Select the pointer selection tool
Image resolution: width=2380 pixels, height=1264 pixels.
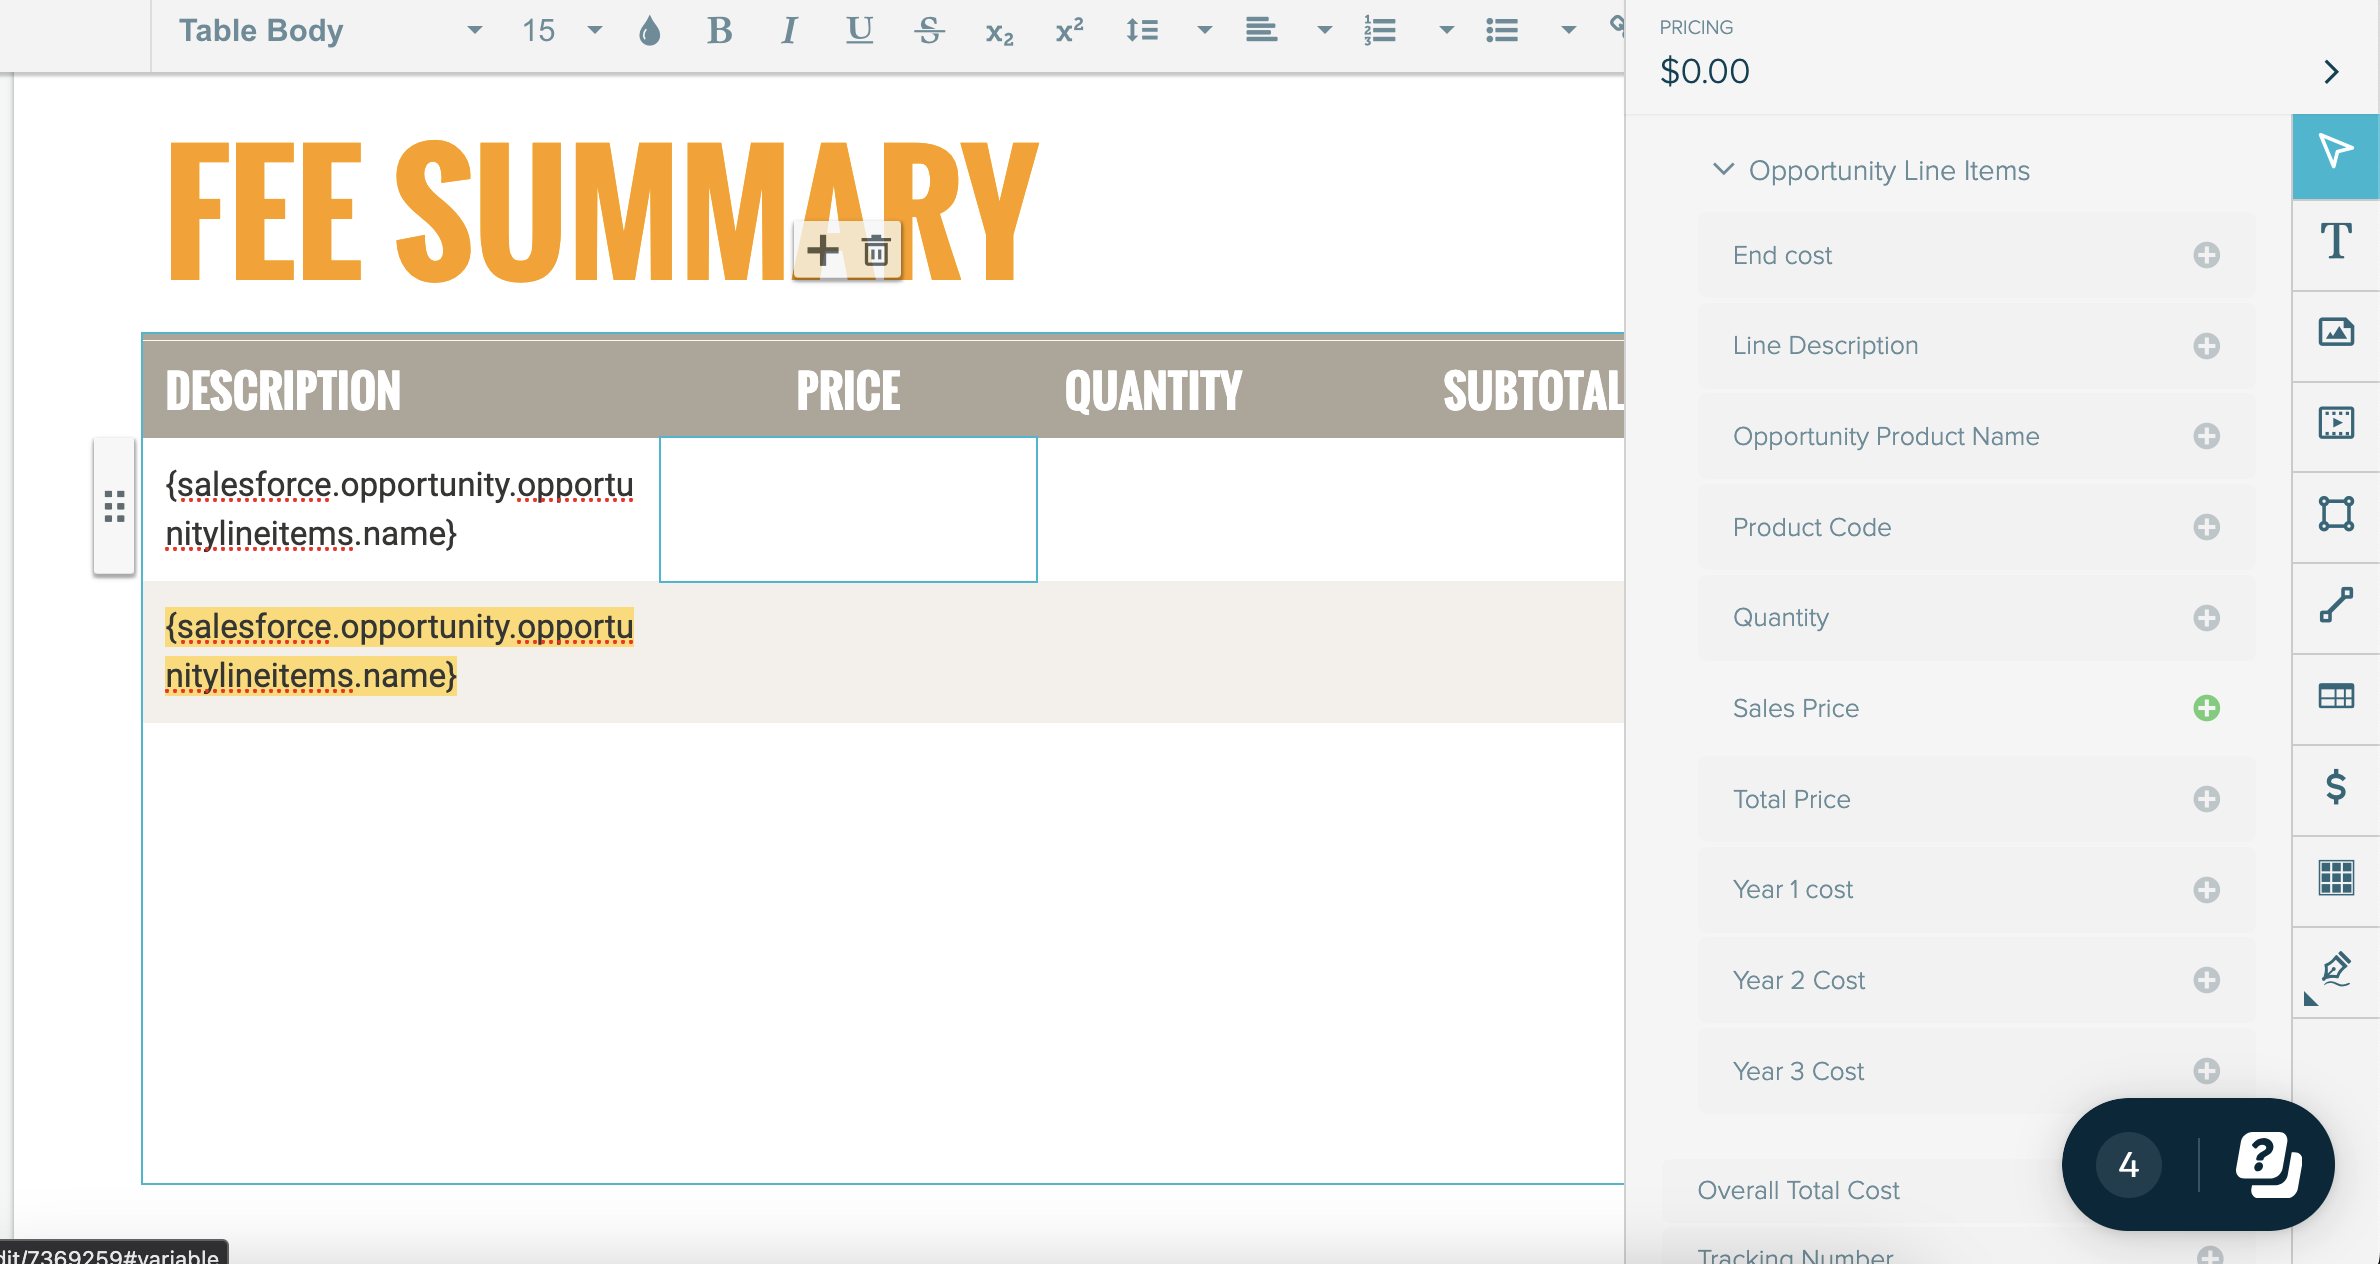[x=2336, y=156]
